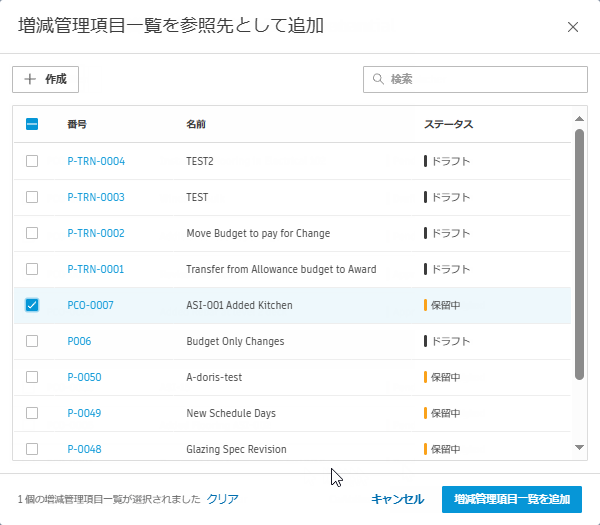Open the P-TRN-0004 link
600x525 pixels.
click(x=96, y=161)
